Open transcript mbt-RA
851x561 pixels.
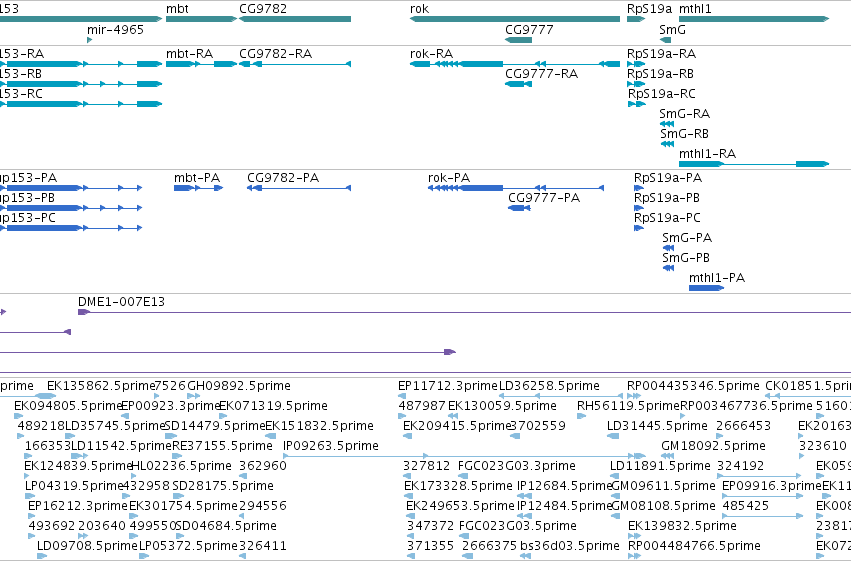189,54
